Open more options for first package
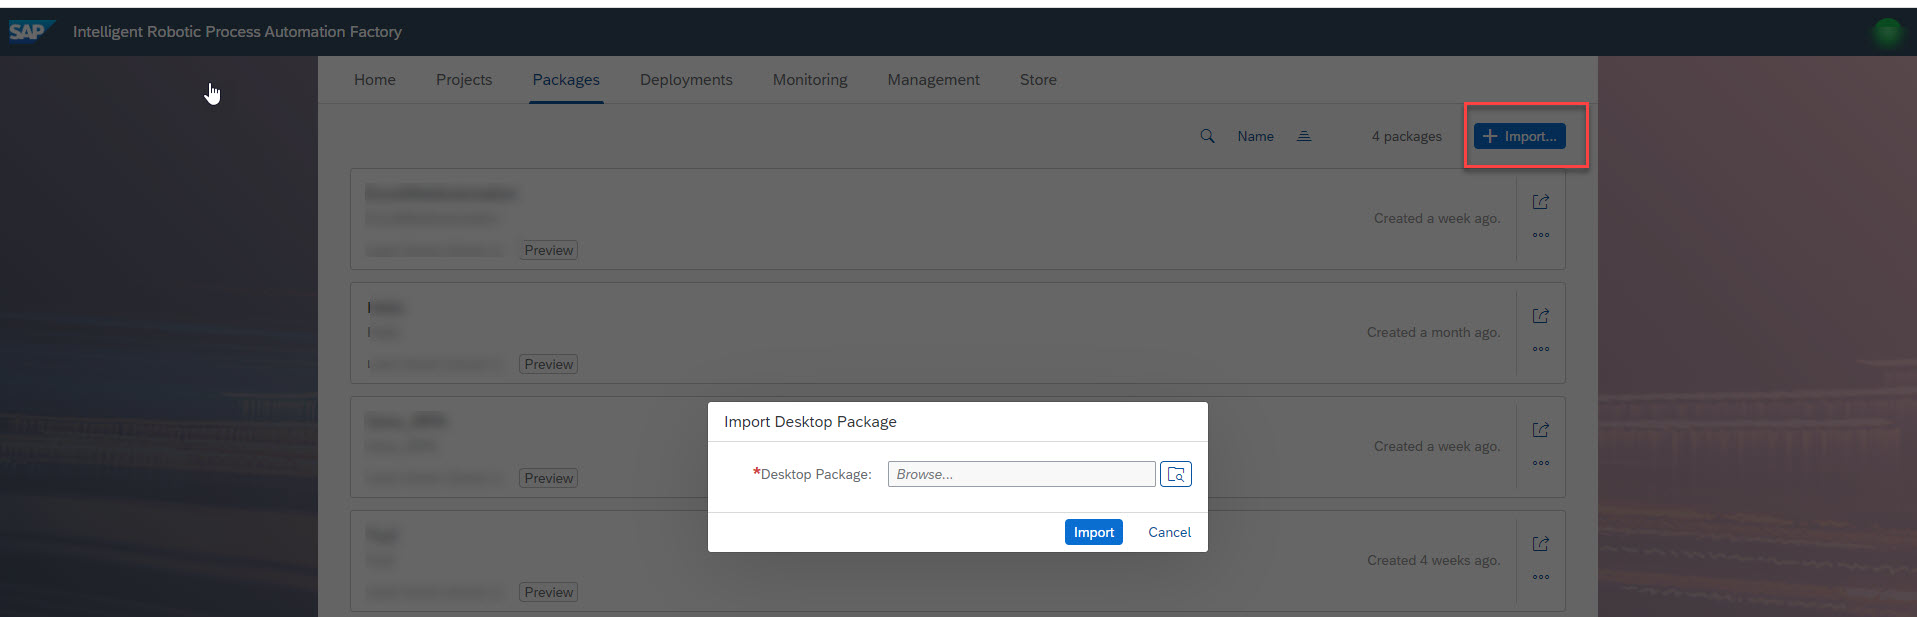This screenshot has height=617, width=1917. (x=1540, y=236)
